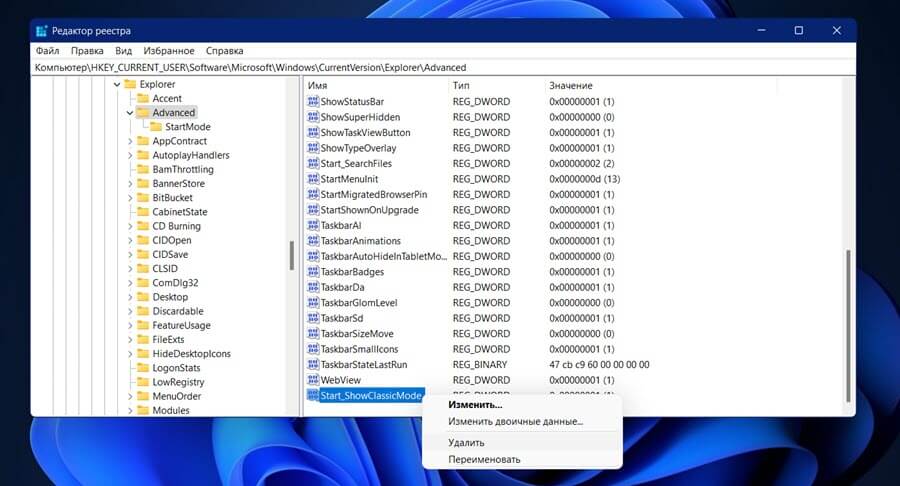Image resolution: width=900 pixels, height=486 pixels.
Task: Open the Файл menu
Action: pos(47,51)
